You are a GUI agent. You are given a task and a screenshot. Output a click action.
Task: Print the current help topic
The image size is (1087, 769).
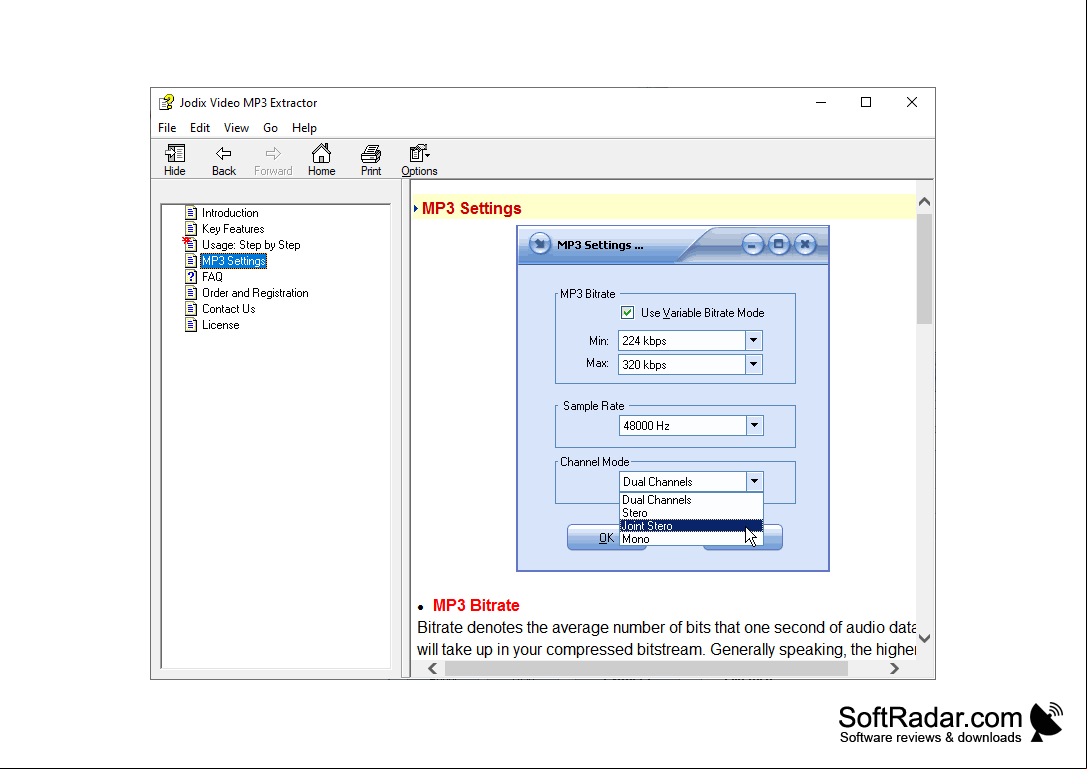coord(371,160)
